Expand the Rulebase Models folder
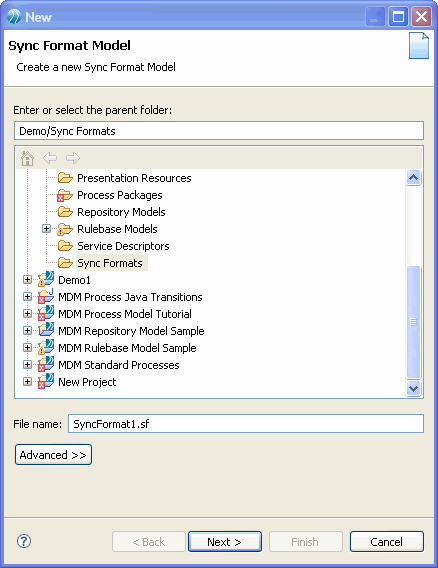This screenshot has height=568, width=438. [x=46, y=229]
